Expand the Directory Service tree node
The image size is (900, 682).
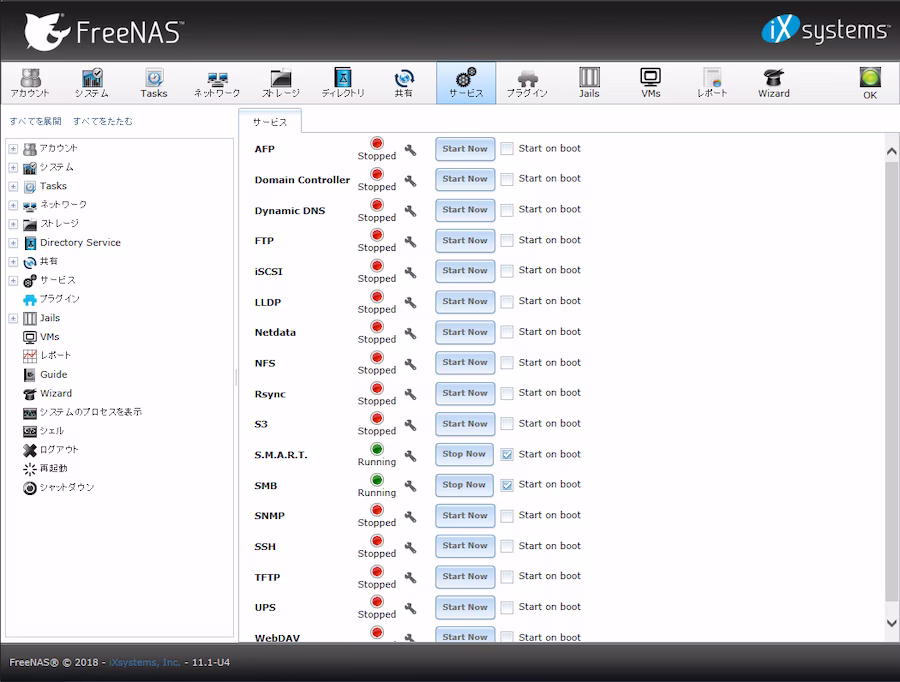[13, 243]
